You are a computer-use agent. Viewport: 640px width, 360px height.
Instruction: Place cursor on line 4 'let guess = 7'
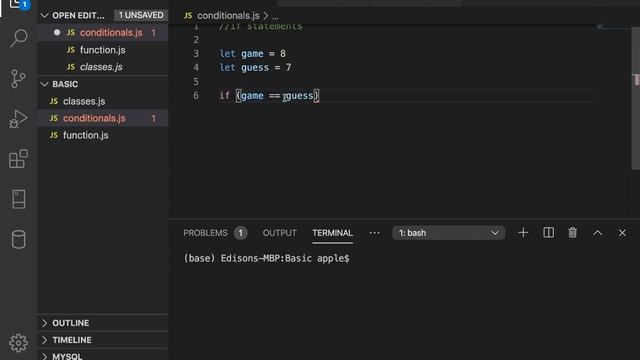[256, 67]
